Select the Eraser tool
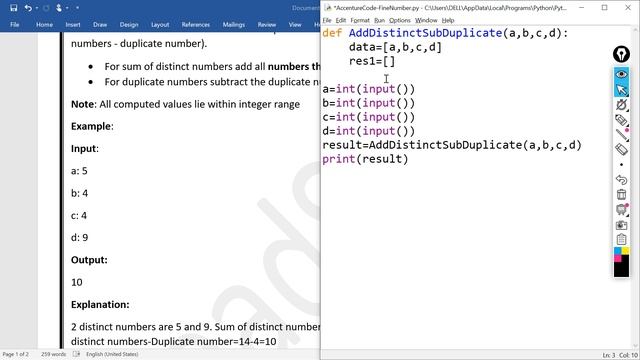The image size is (640, 360). (x=621, y=149)
